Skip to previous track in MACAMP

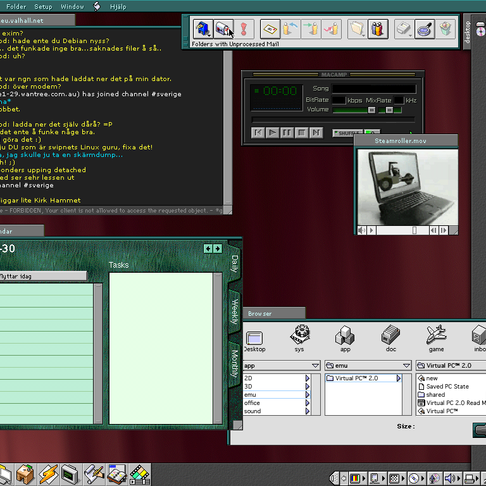258,133
